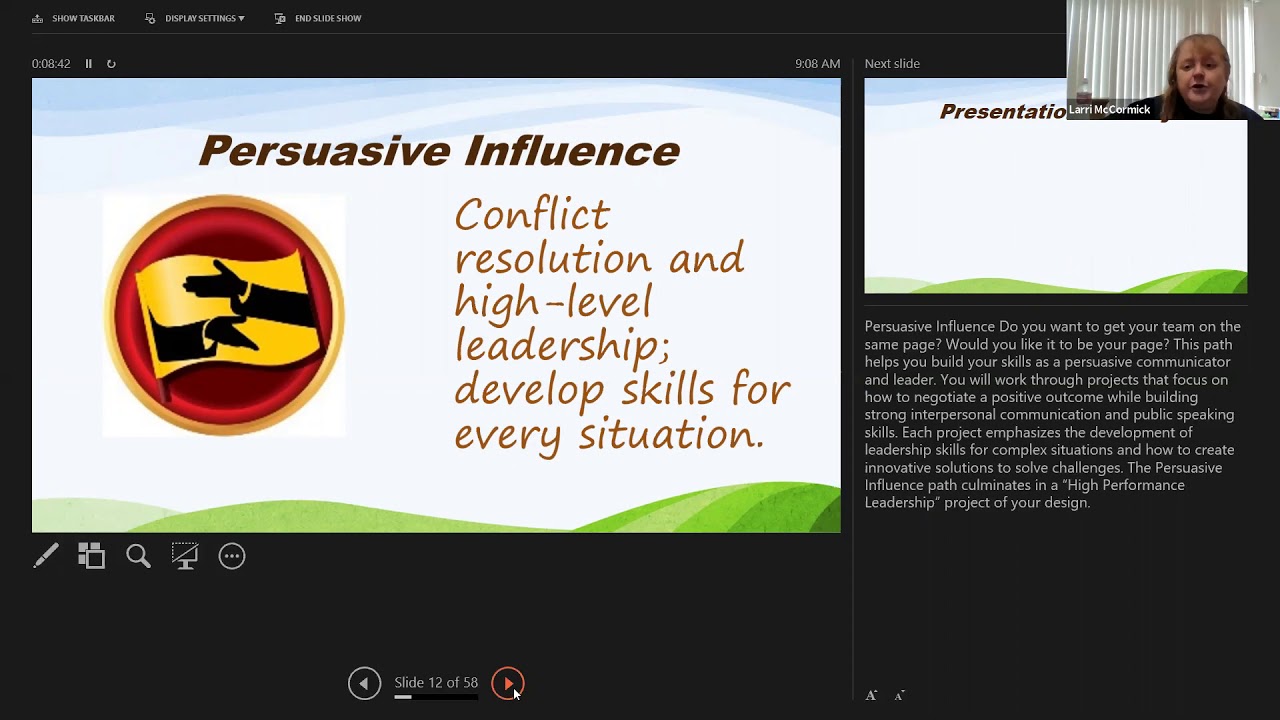Open More slide show options menu
This screenshot has width=1280, height=720.
pyautogui.click(x=232, y=556)
